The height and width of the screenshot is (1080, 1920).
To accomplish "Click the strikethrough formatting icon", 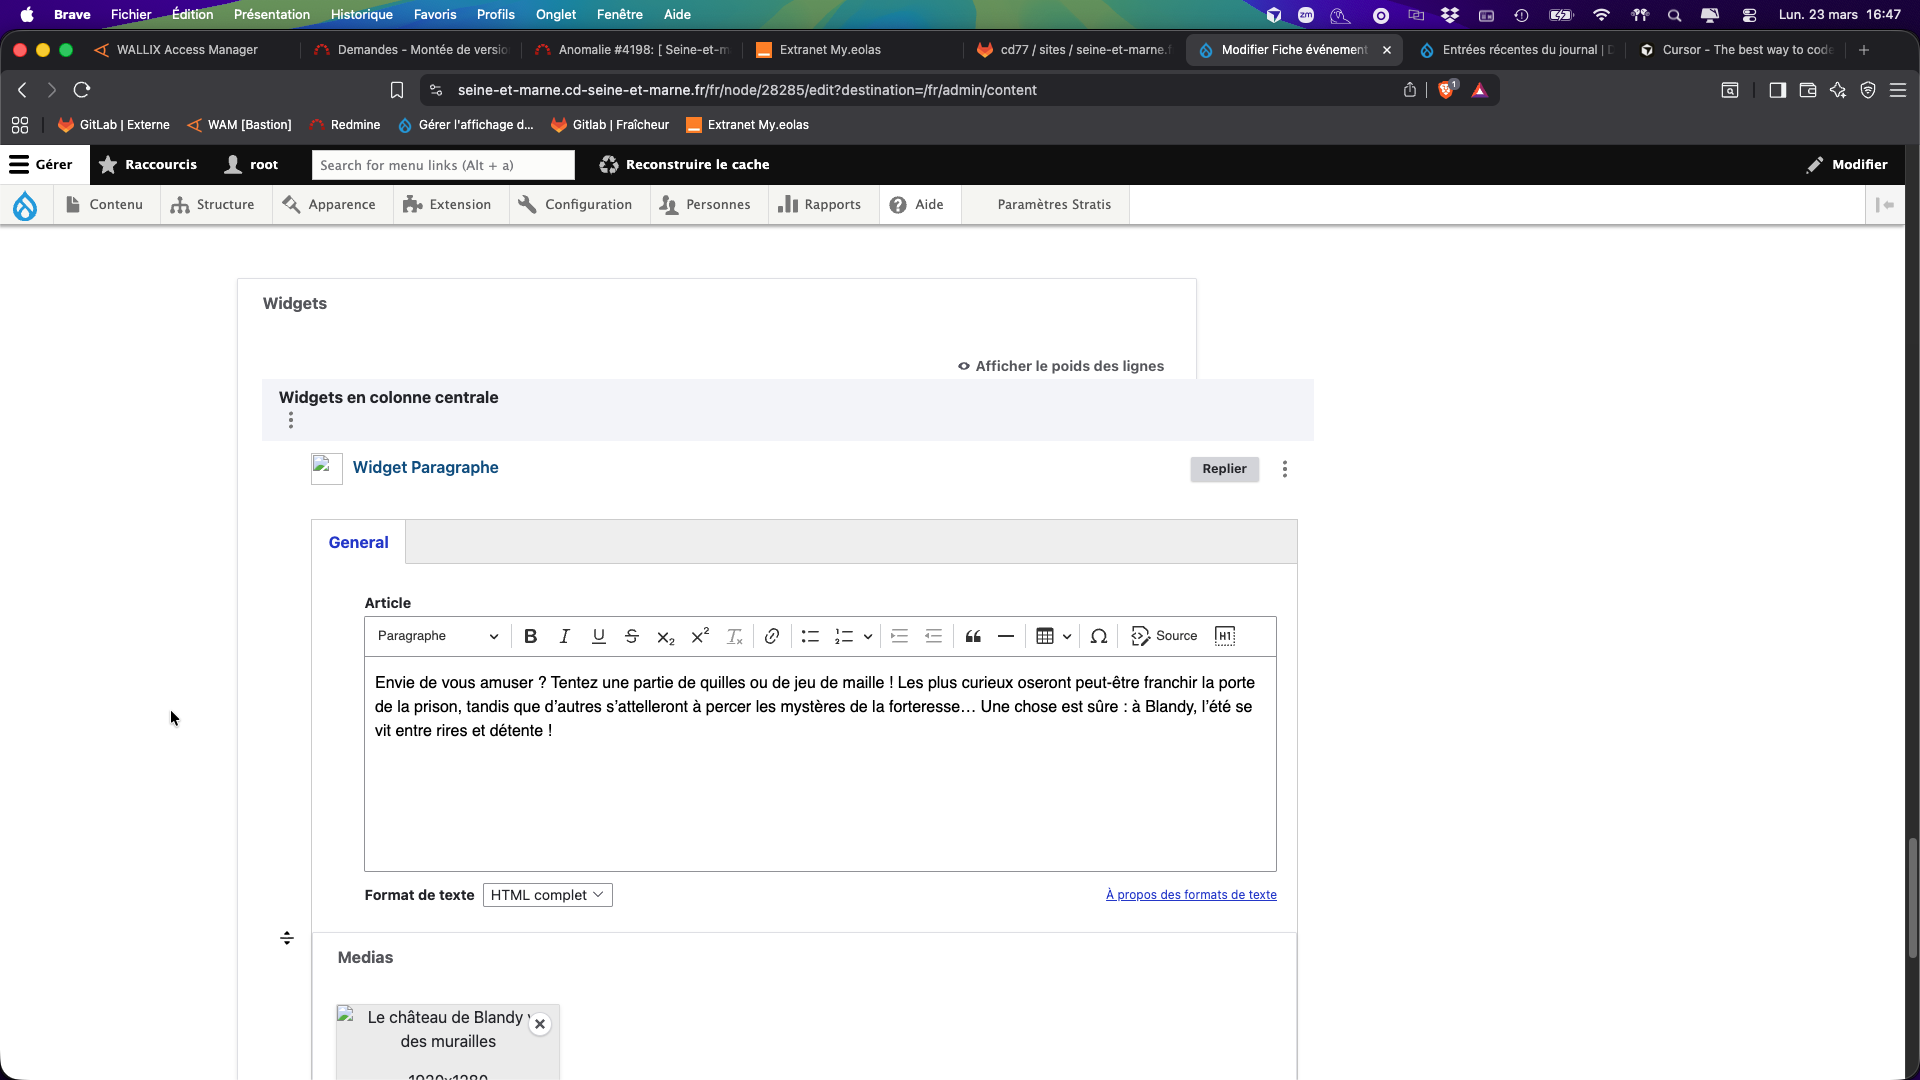I will 632,636.
